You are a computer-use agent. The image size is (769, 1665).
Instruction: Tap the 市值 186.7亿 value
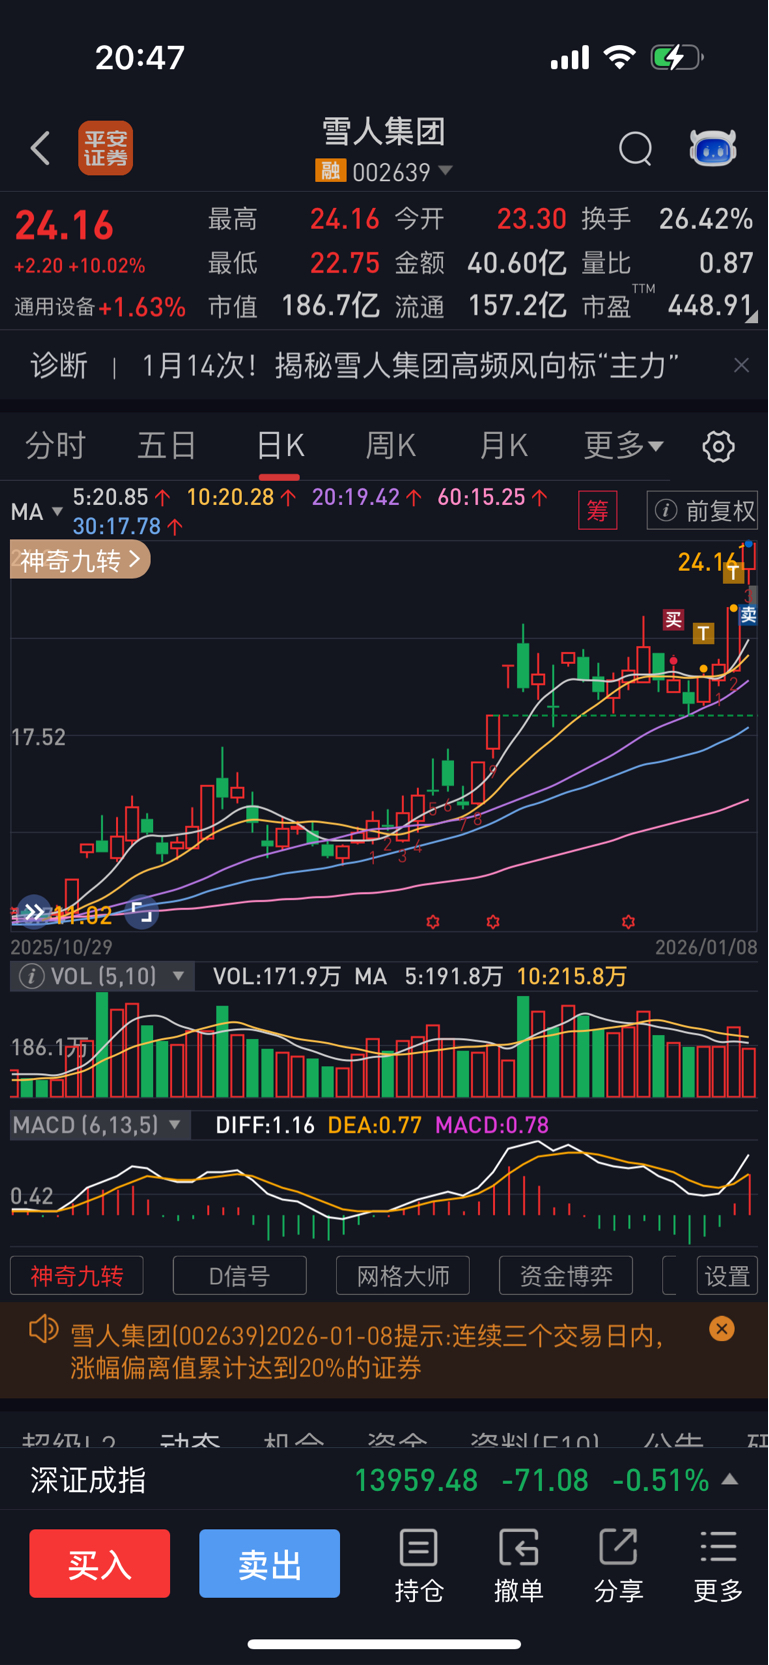(x=330, y=305)
